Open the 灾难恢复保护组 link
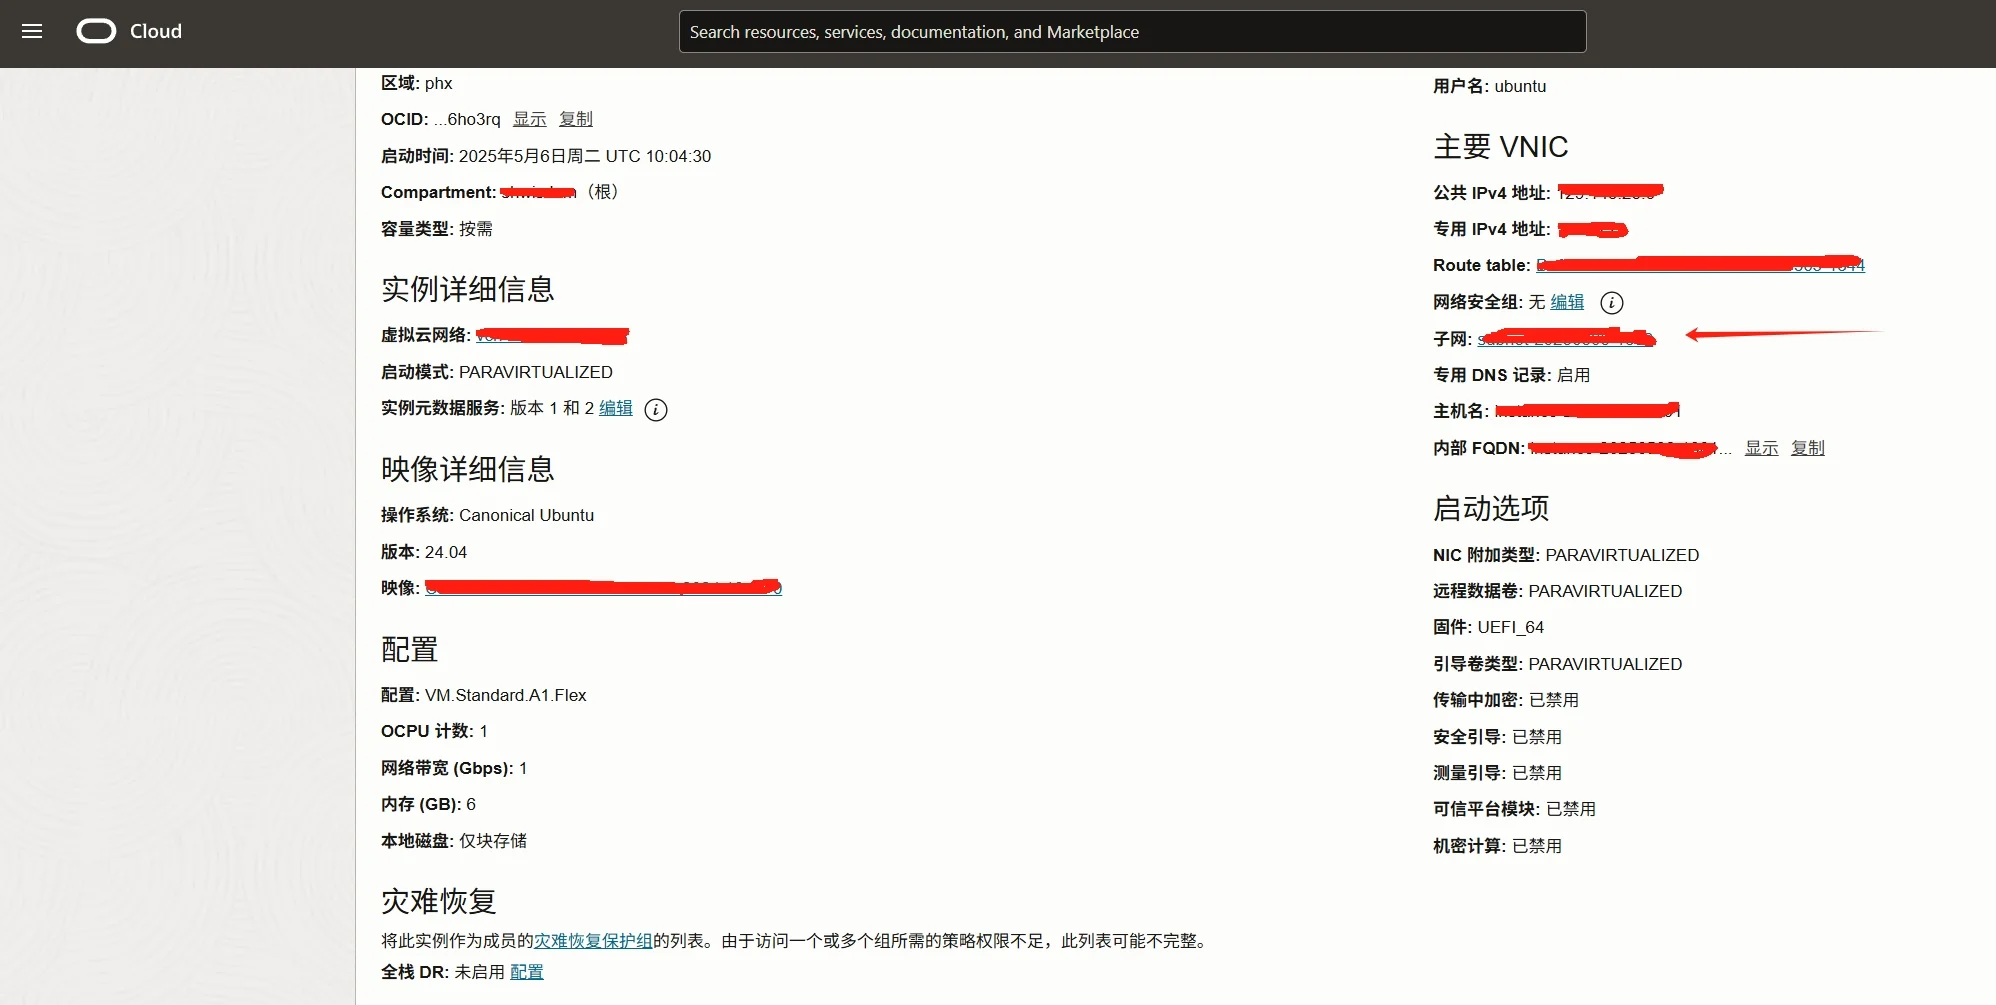 (593, 941)
